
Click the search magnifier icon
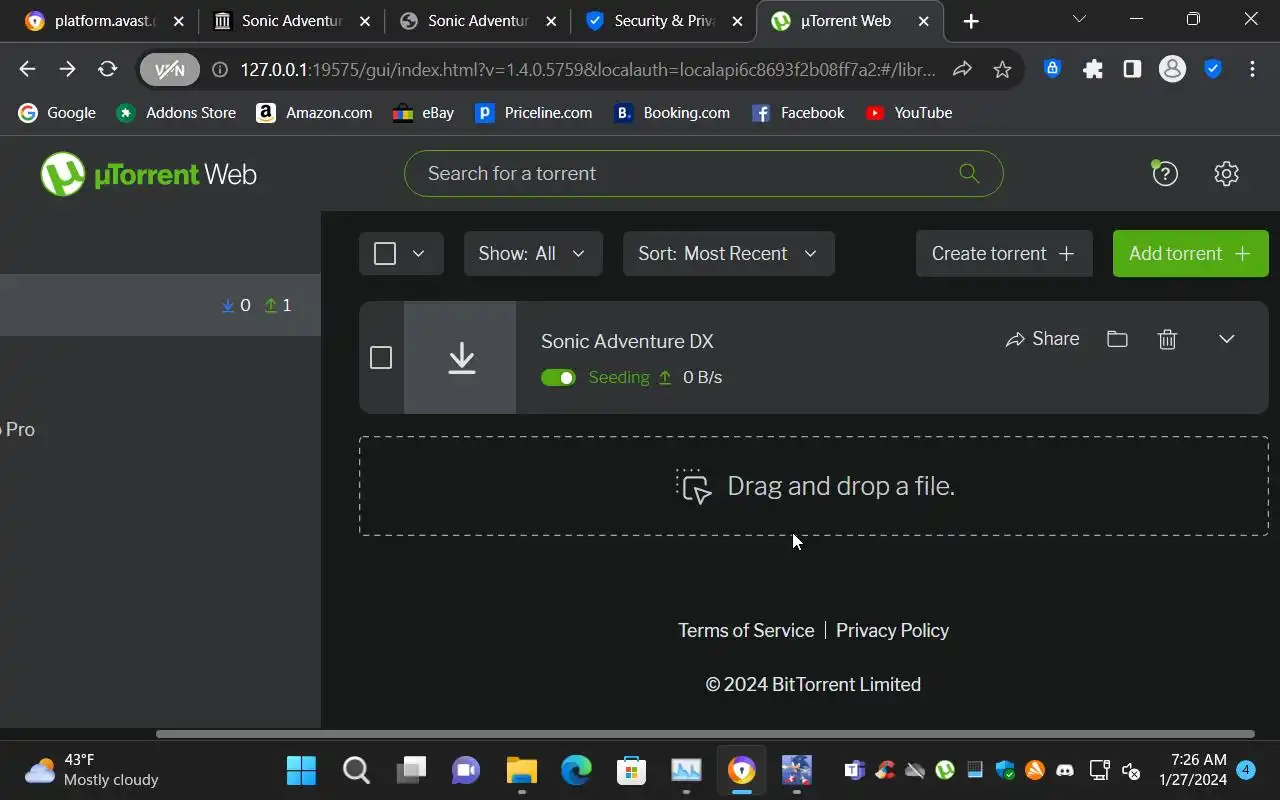pos(968,173)
